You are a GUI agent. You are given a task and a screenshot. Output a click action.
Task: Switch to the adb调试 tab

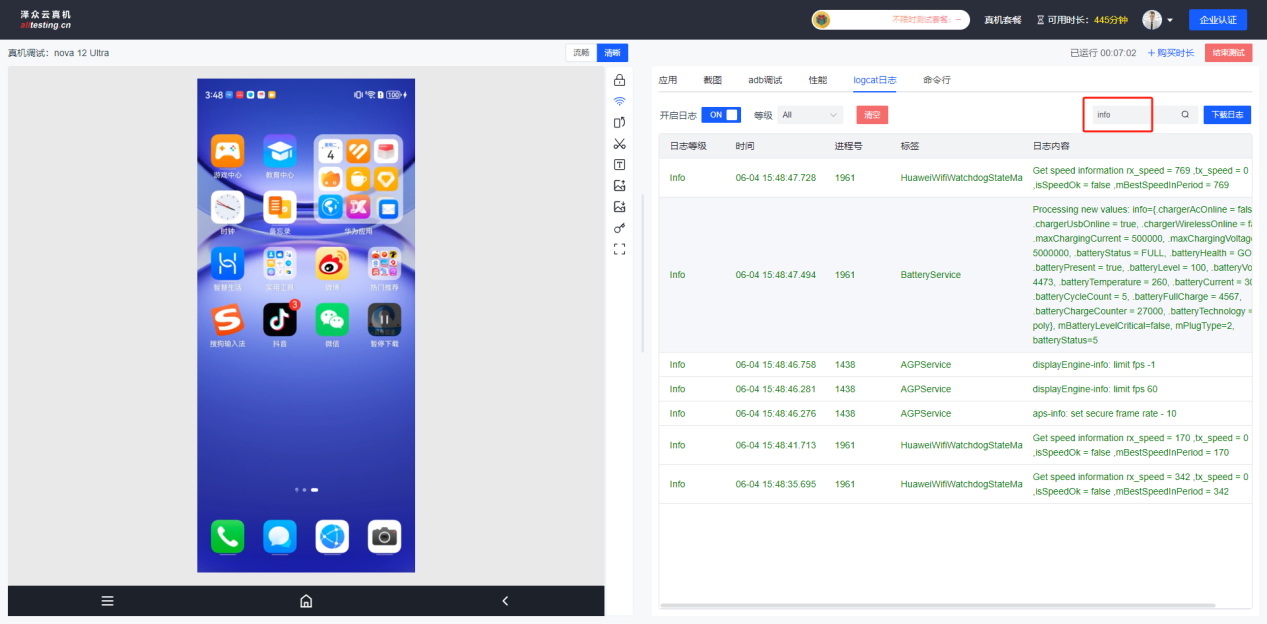coord(765,80)
